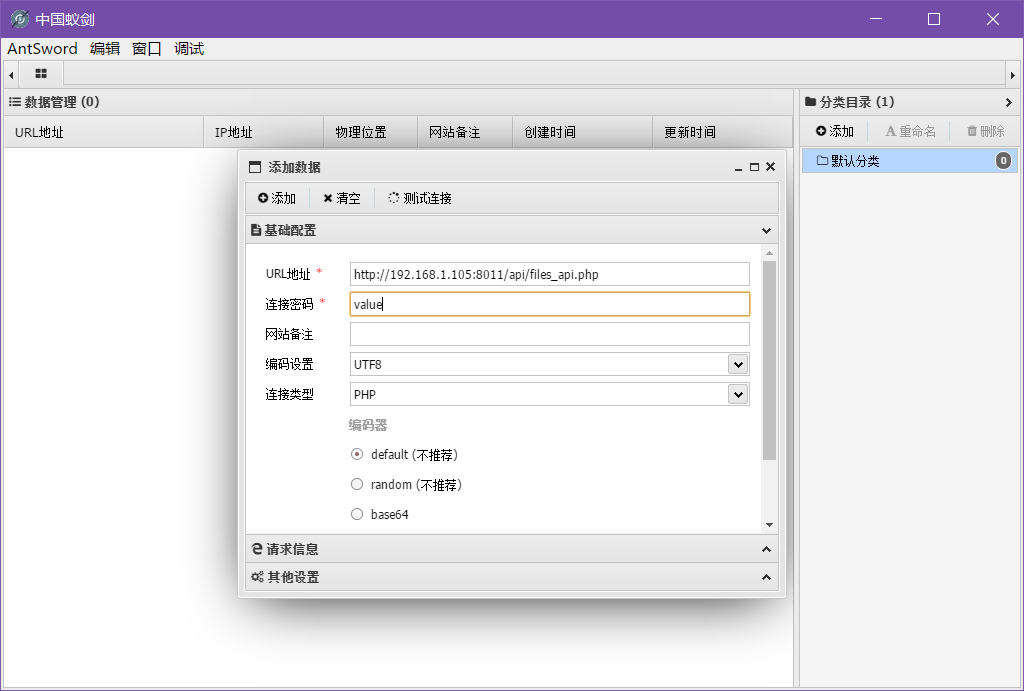
Task: Expand the 请求信息 section
Action: click(512, 549)
